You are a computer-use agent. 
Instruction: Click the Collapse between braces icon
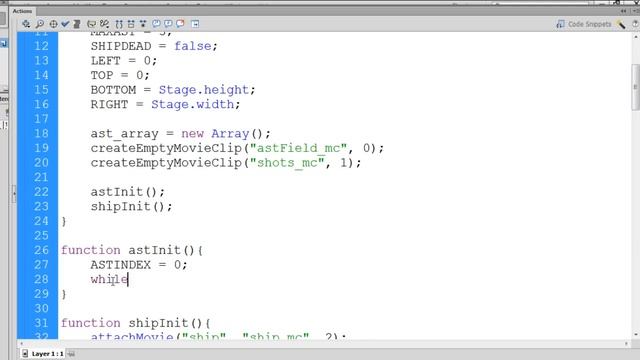(119, 24)
